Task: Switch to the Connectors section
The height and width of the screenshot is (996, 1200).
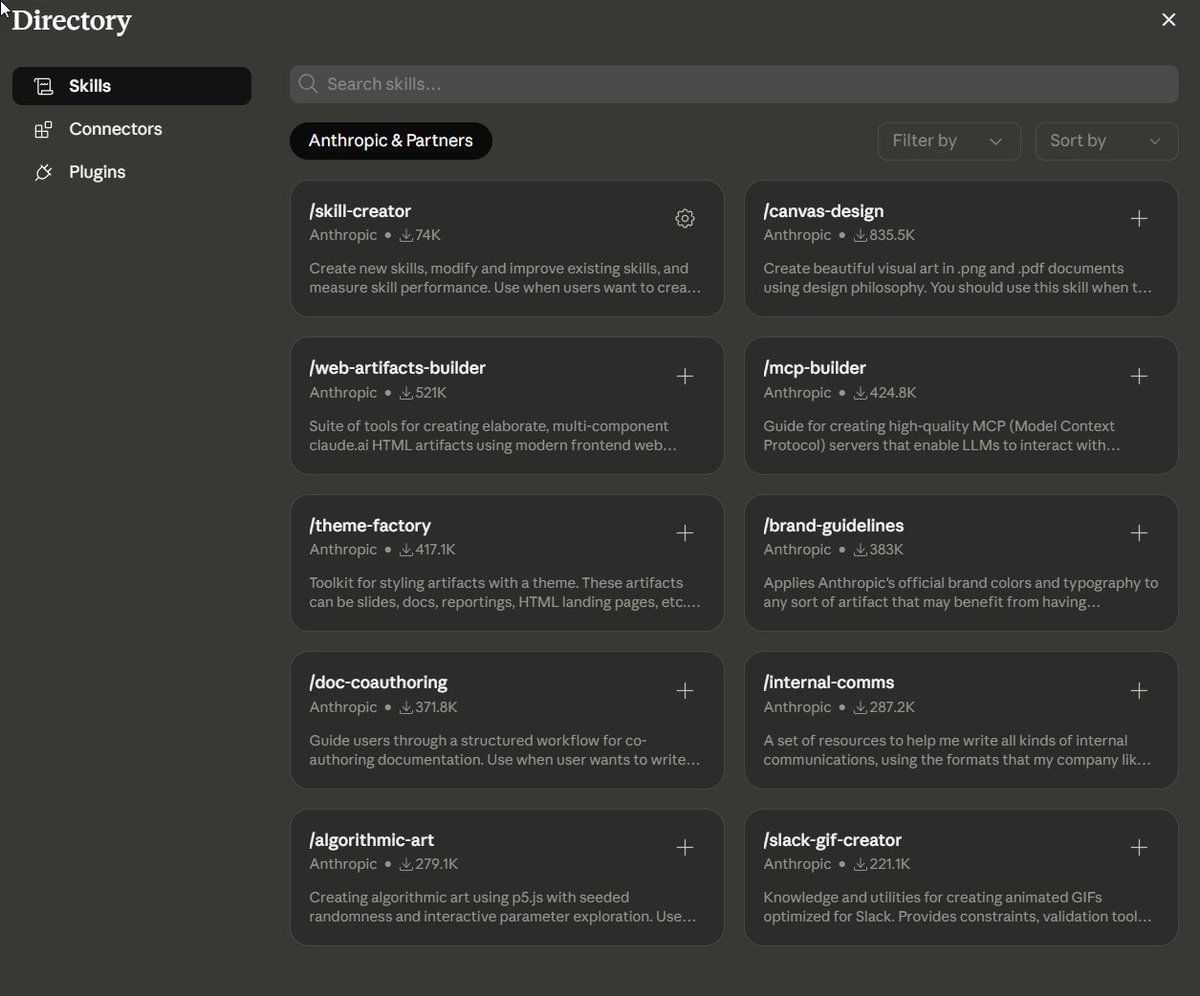Action: (132, 129)
